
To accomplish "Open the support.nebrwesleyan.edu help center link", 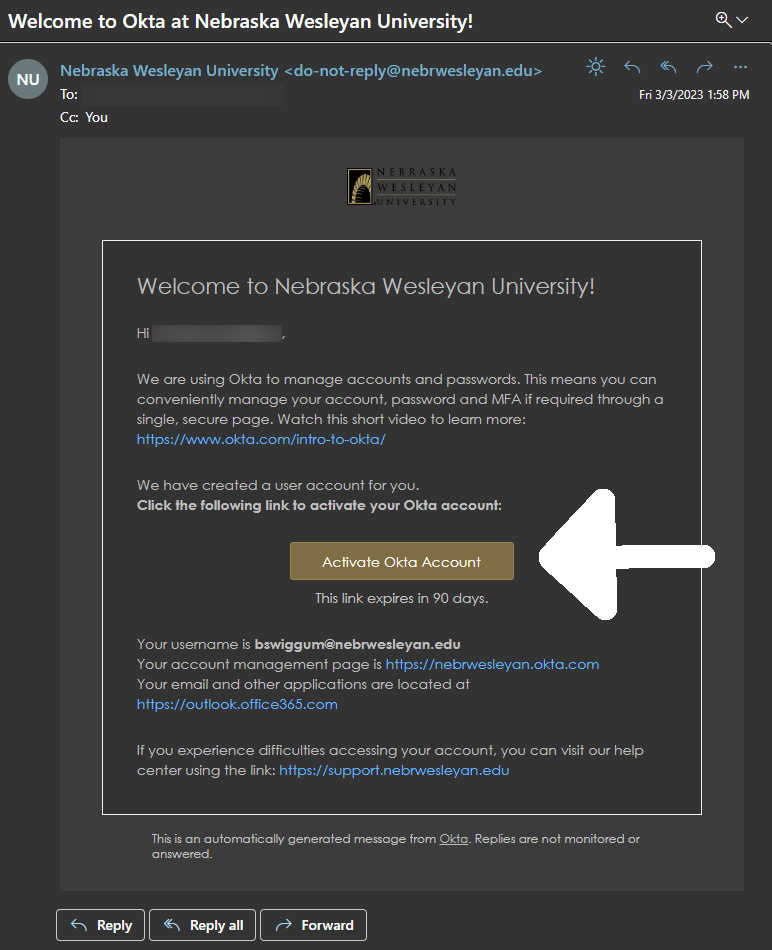I will tap(394, 770).
